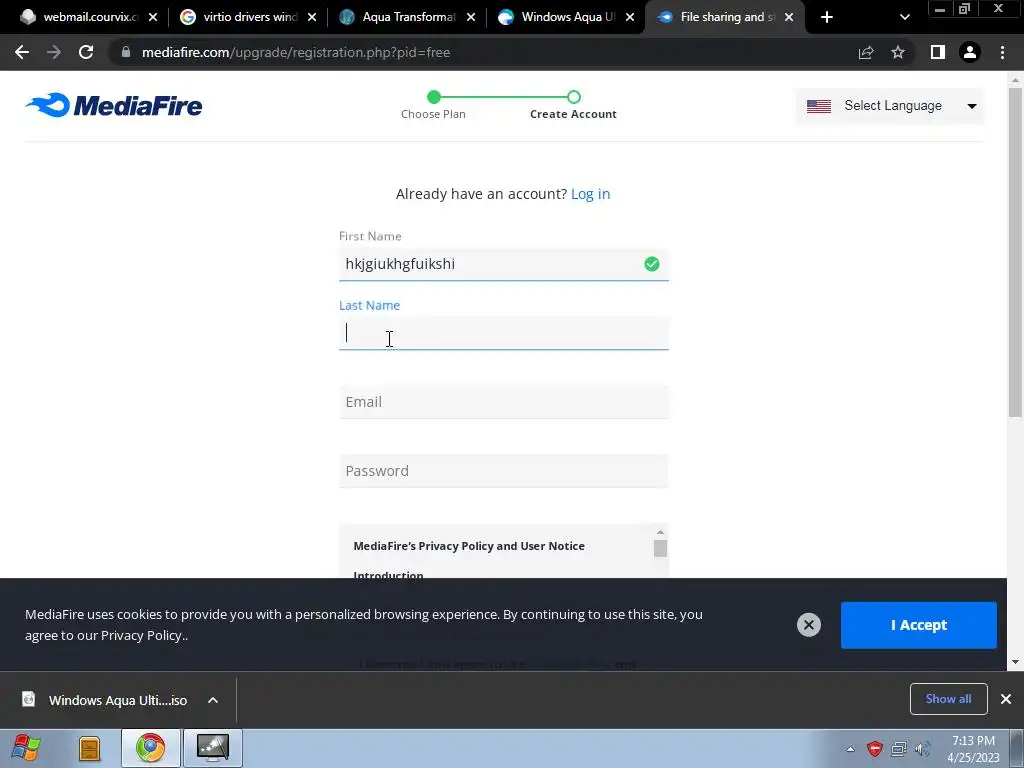This screenshot has height=768, width=1024.
Task: Go back with the browser back arrow
Action: click(22, 52)
